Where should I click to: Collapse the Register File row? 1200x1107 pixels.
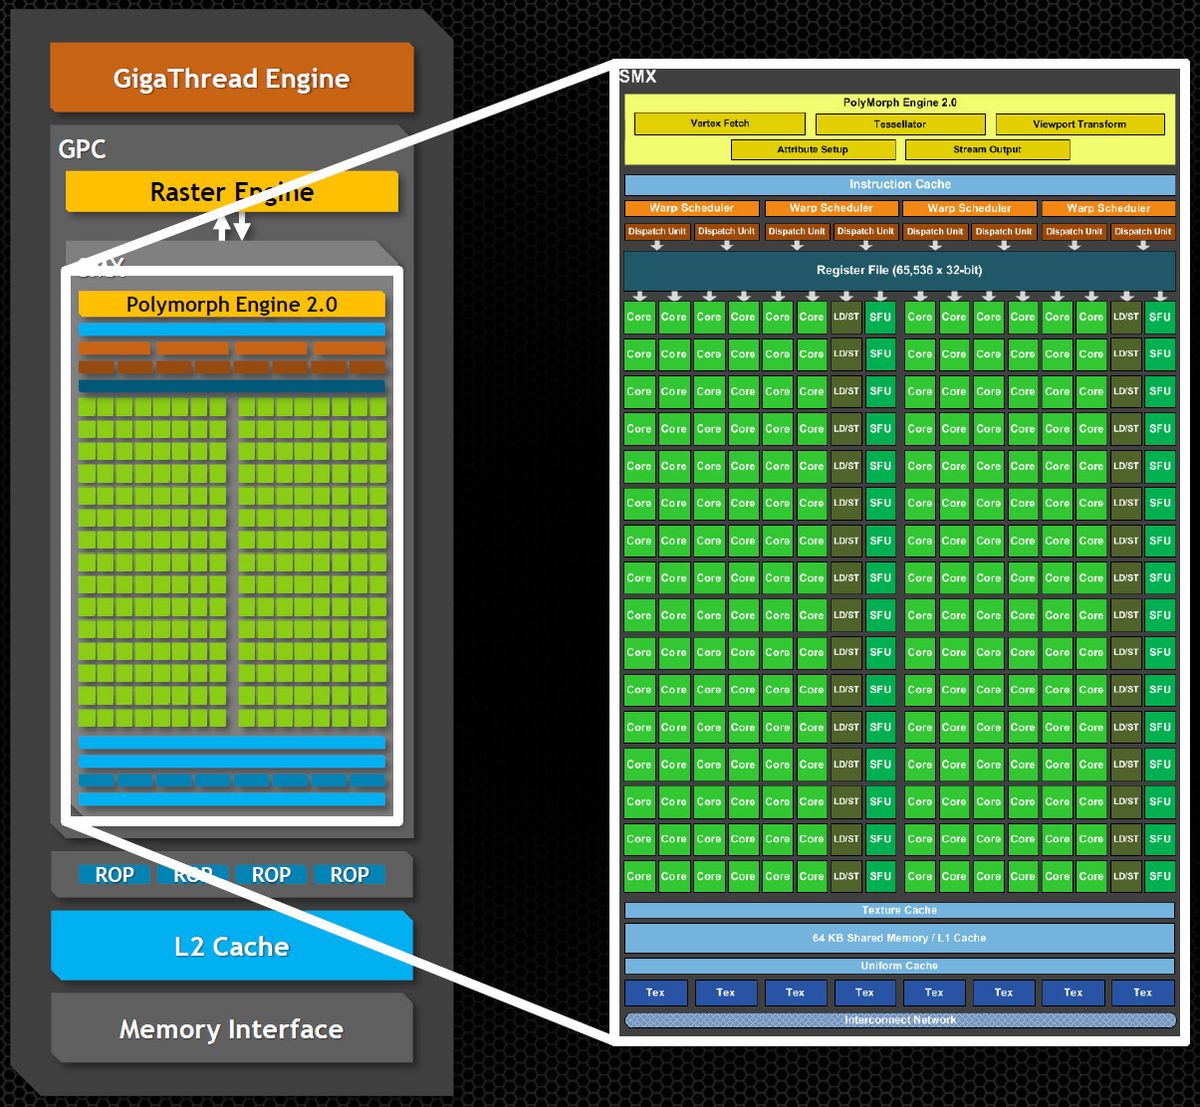898,269
